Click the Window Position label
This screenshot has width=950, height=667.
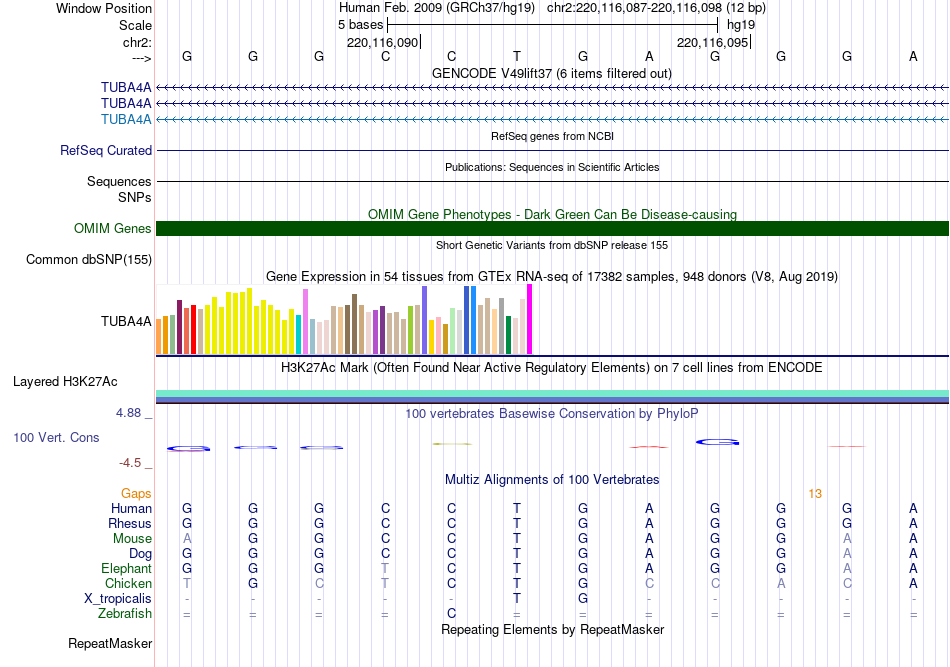pyautogui.click(x=104, y=8)
